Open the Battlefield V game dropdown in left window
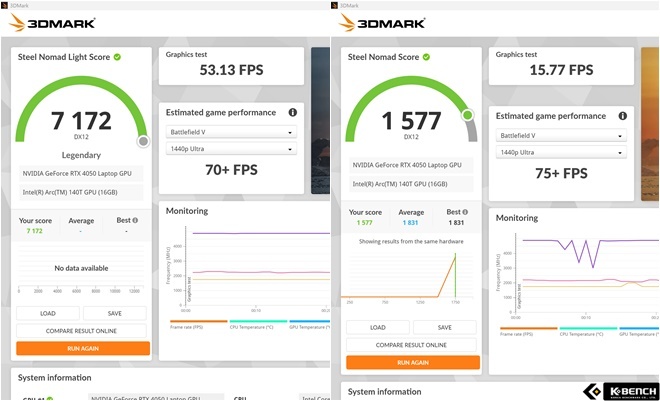The image size is (660, 401). coord(231,132)
